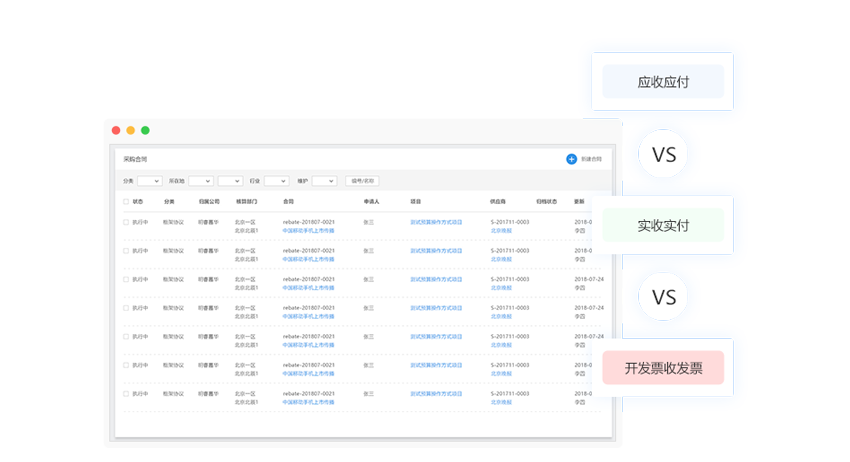Image resolution: width=850 pixels, height=462 pixels.
Task: Click the lower VS circle badge
Action: point(663,297)
